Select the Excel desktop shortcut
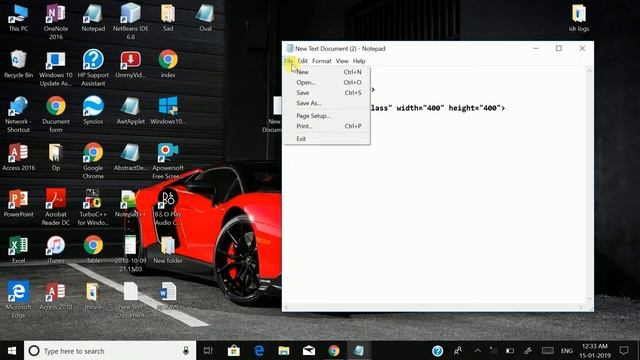This screenshot has width=640, height=360. click(x=18, y=250)
